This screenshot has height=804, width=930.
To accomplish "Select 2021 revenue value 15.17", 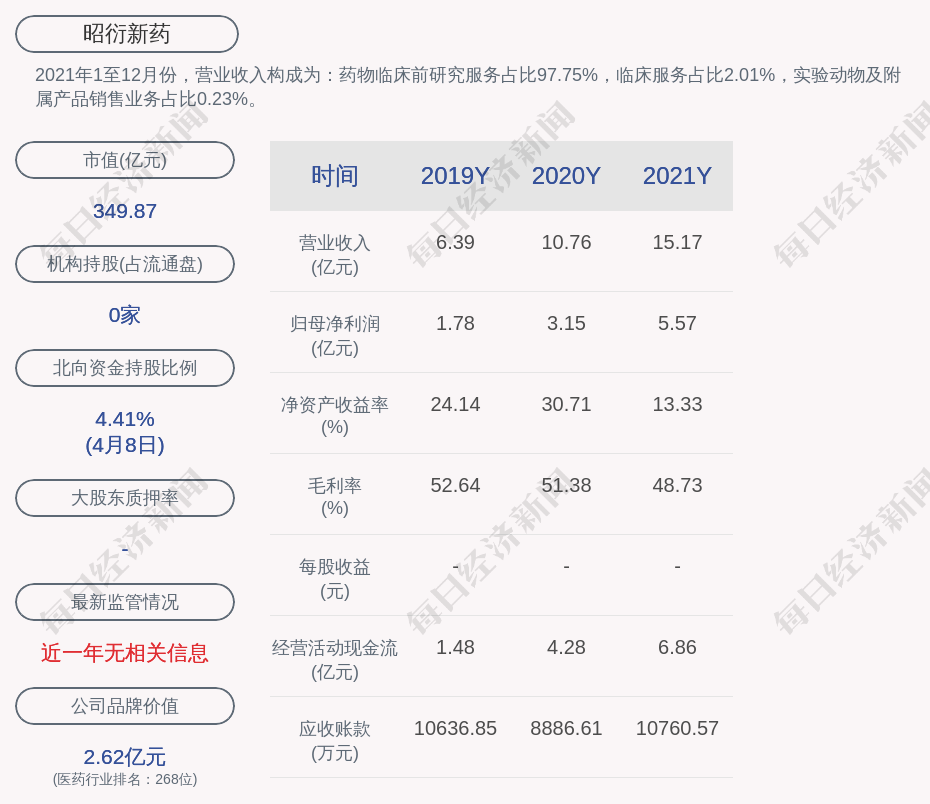I will 677,242.
